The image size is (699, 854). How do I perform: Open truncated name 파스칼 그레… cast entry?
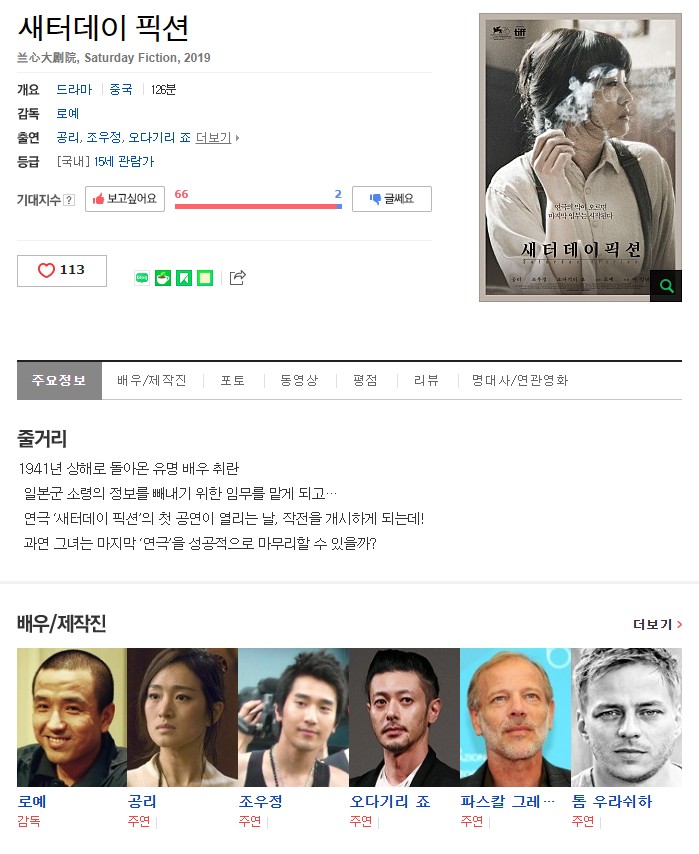[507, 801]
